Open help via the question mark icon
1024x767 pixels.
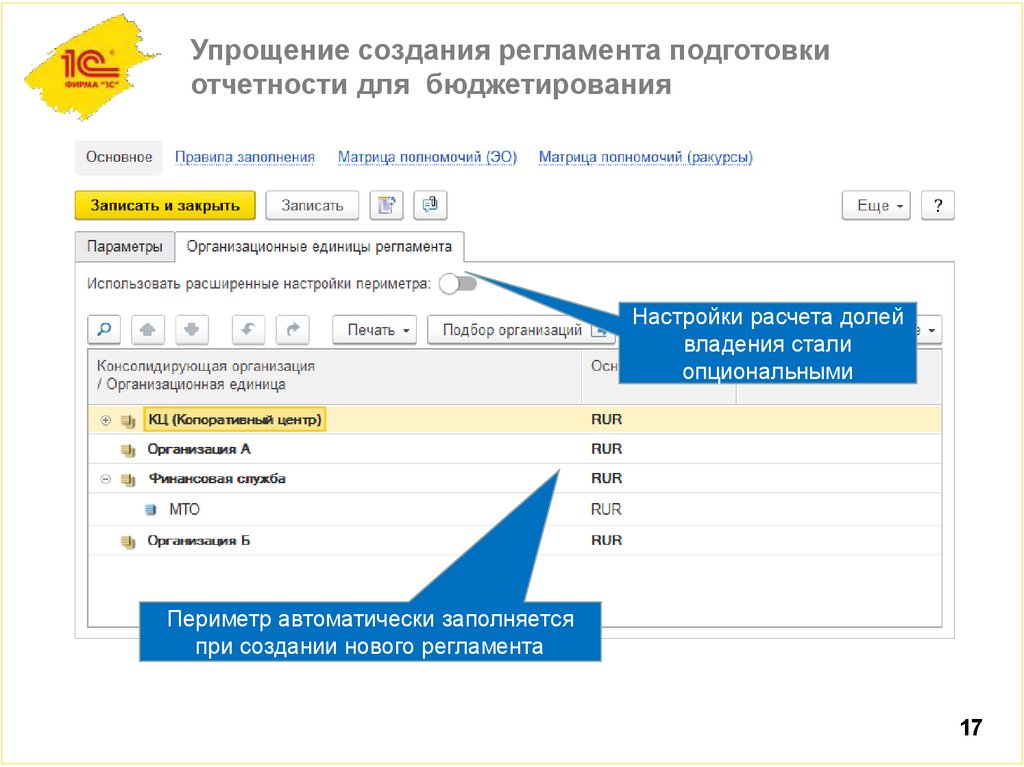937,204
